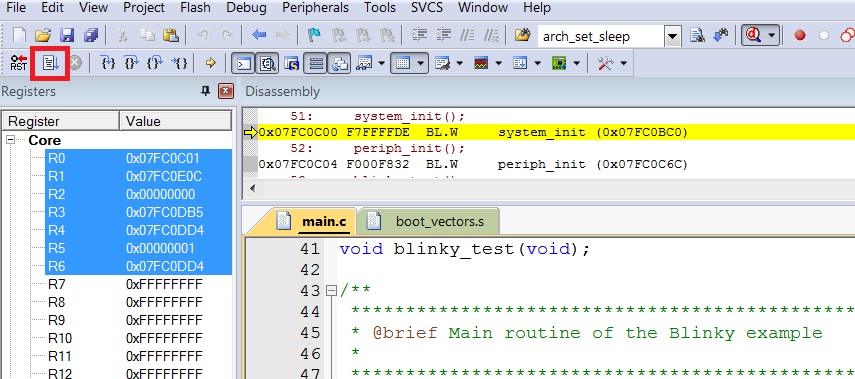Viewport: 855px width, 379px height.
Task: Click the Step Over icon
Action: pos(132,64)
